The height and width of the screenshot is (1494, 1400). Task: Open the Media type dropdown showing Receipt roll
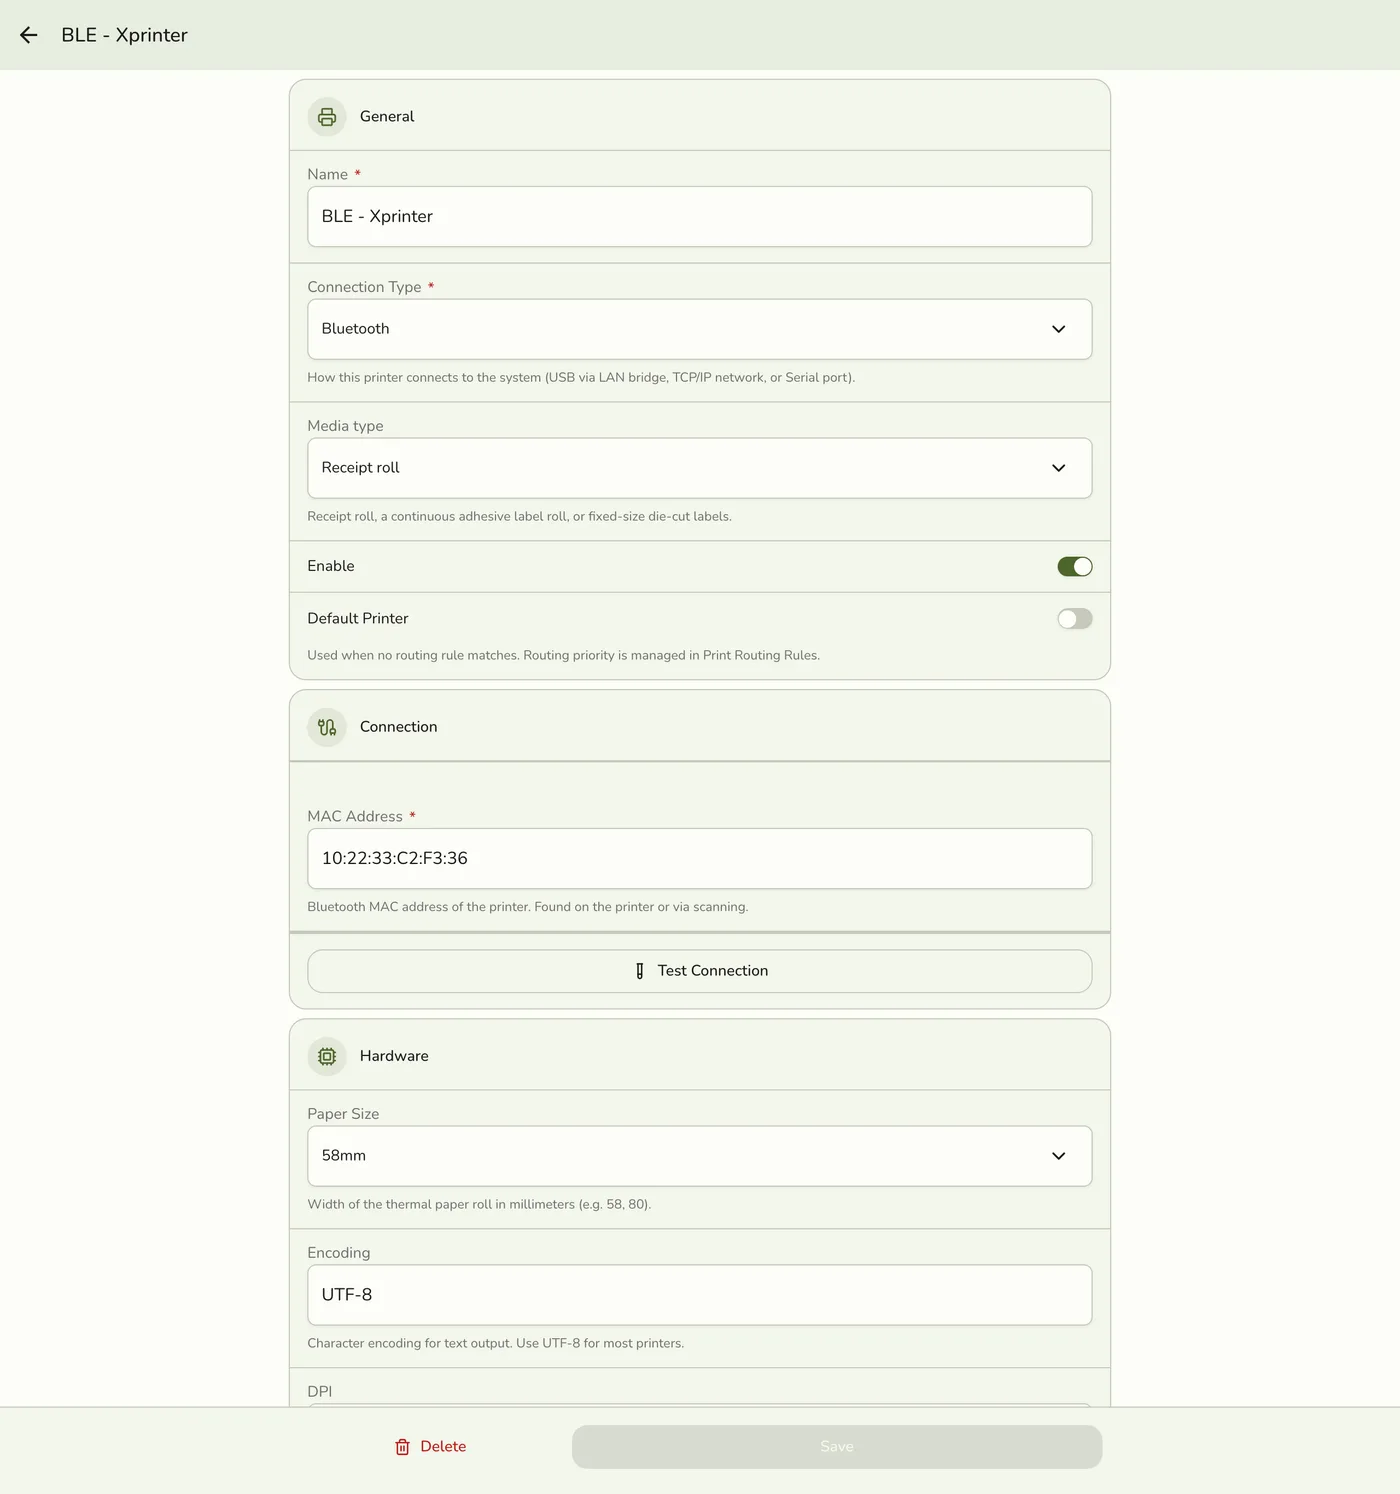[700, 468]
